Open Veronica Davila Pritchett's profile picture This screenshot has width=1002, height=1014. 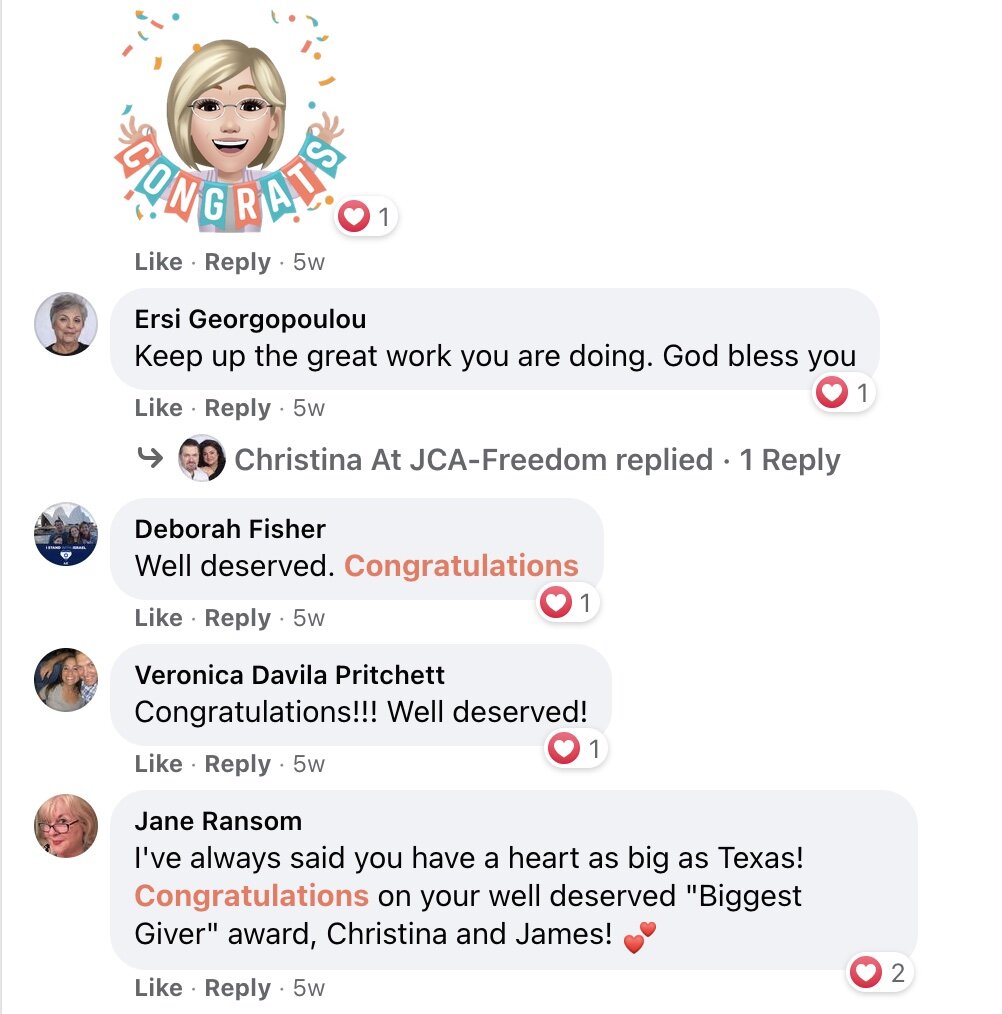pyautogui.click(x=66, y=680)
